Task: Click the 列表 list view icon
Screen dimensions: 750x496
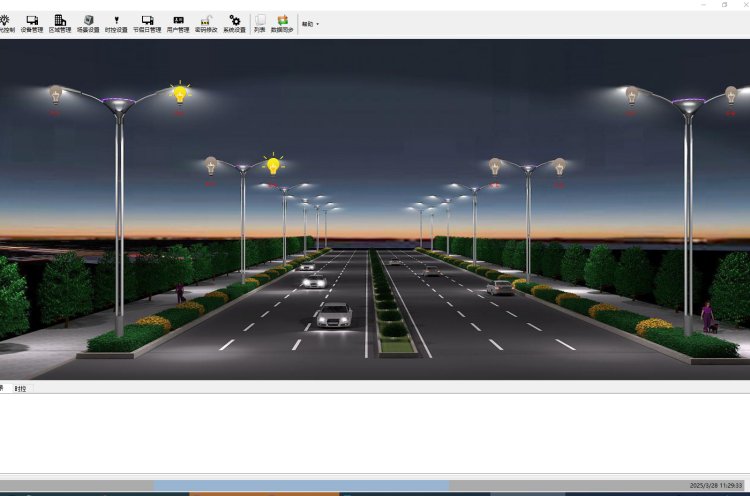Action: click(x=260, y=23)
